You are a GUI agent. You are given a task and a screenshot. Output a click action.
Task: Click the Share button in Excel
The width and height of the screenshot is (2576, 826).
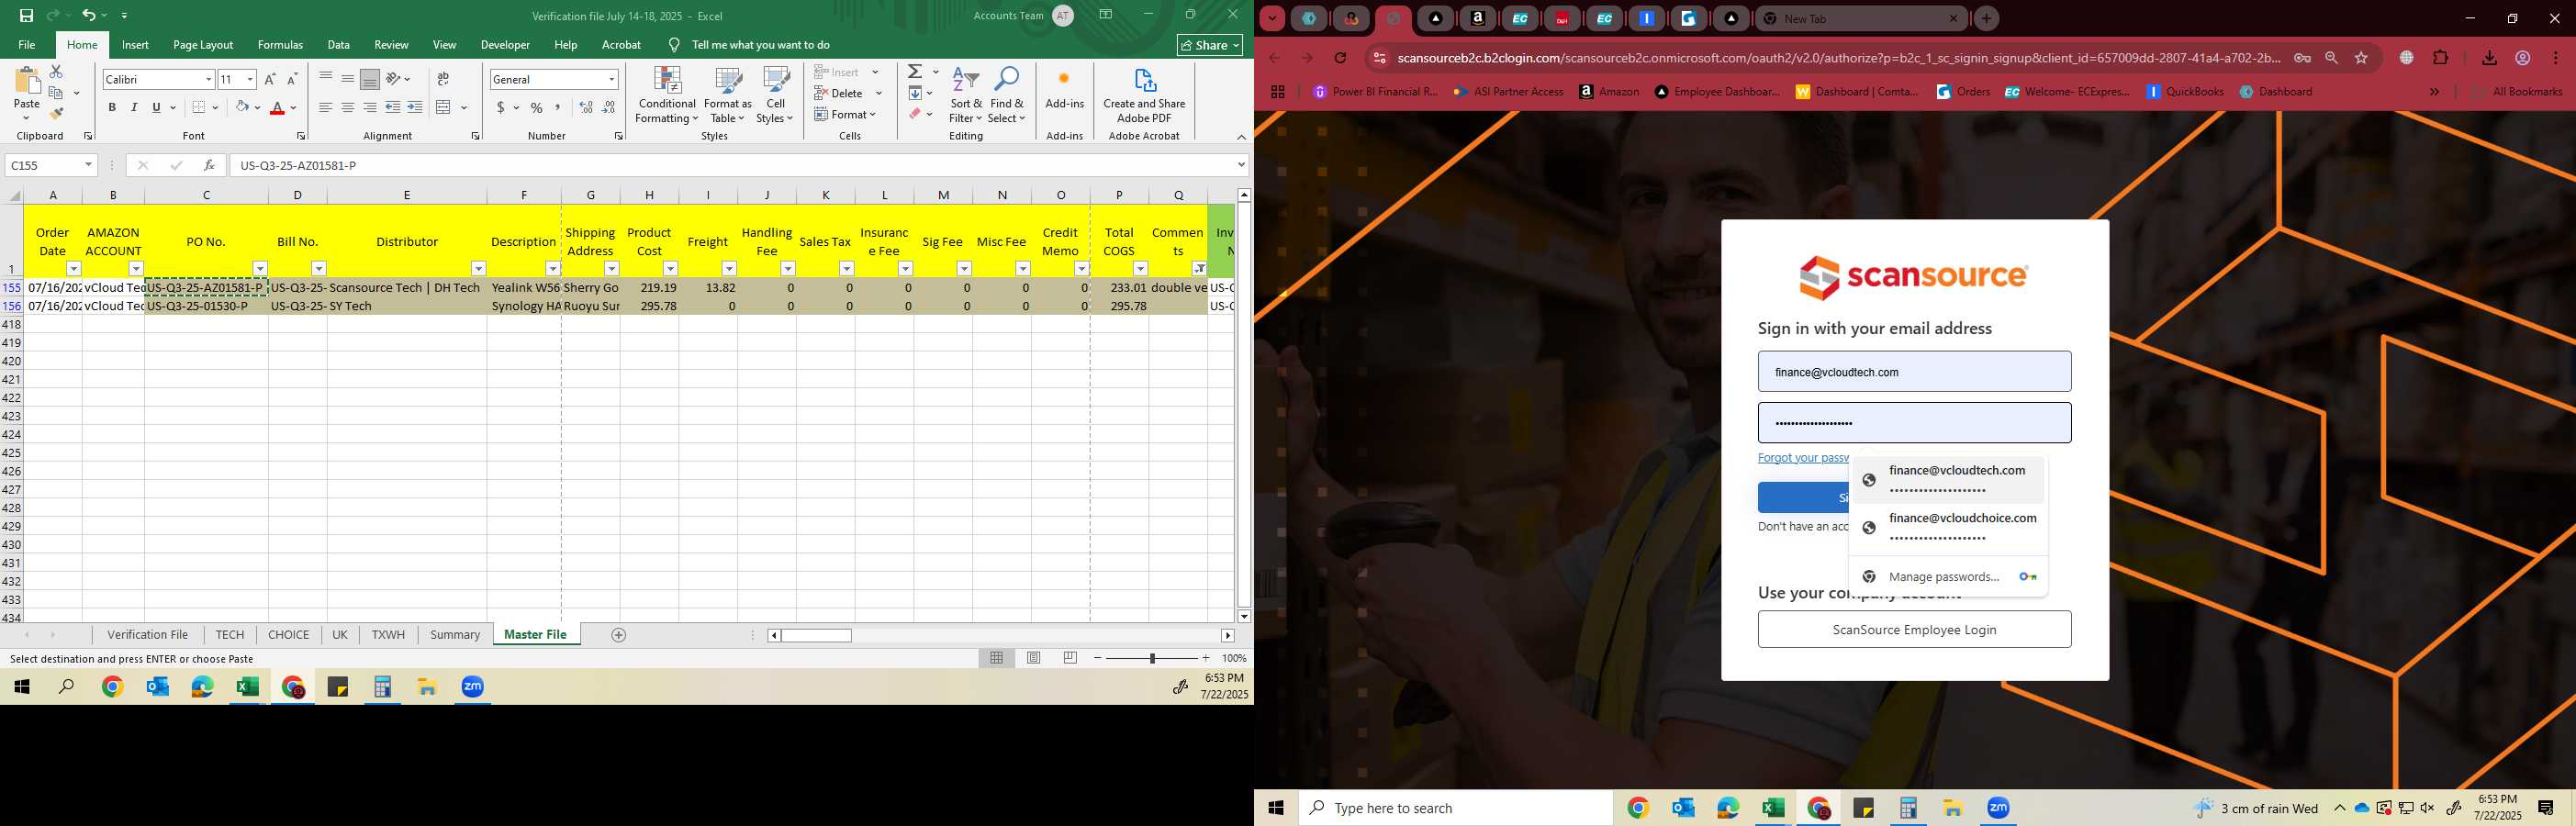pyautogui.click(x=1210, y=45)
